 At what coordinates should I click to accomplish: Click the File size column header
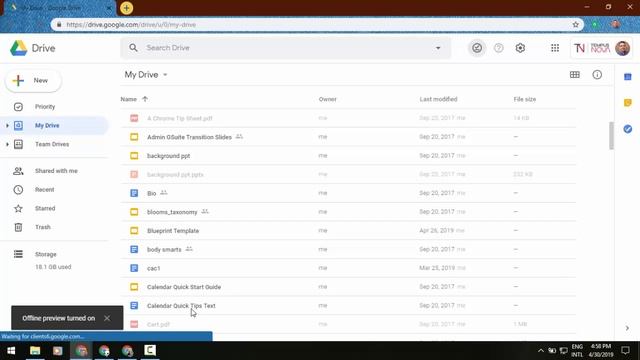524,99
